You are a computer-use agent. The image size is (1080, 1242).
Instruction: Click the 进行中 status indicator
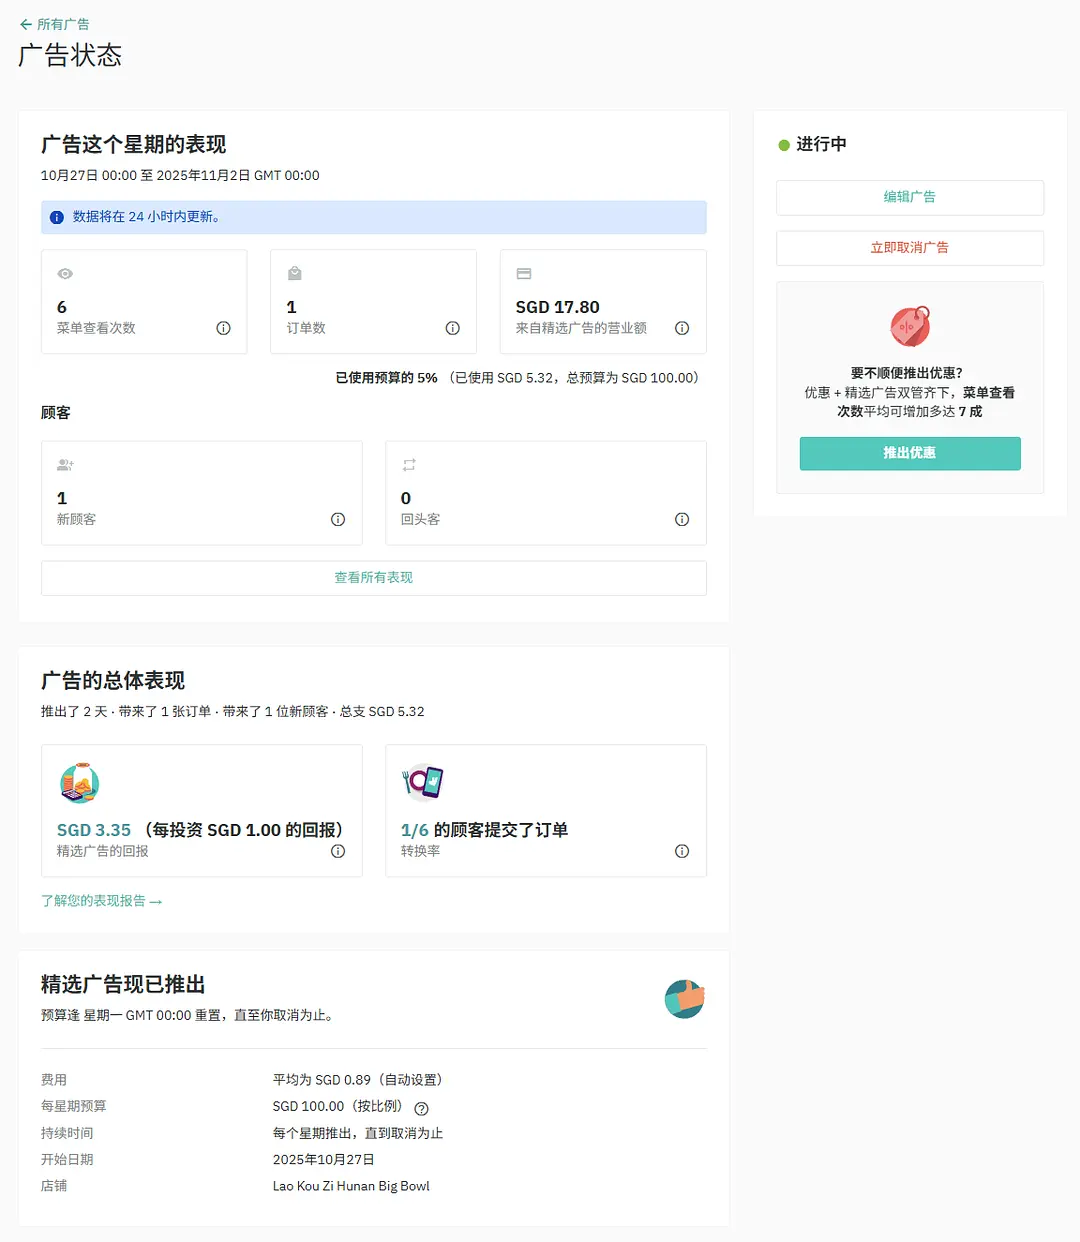pyautogui.click(x=812, y=144)
